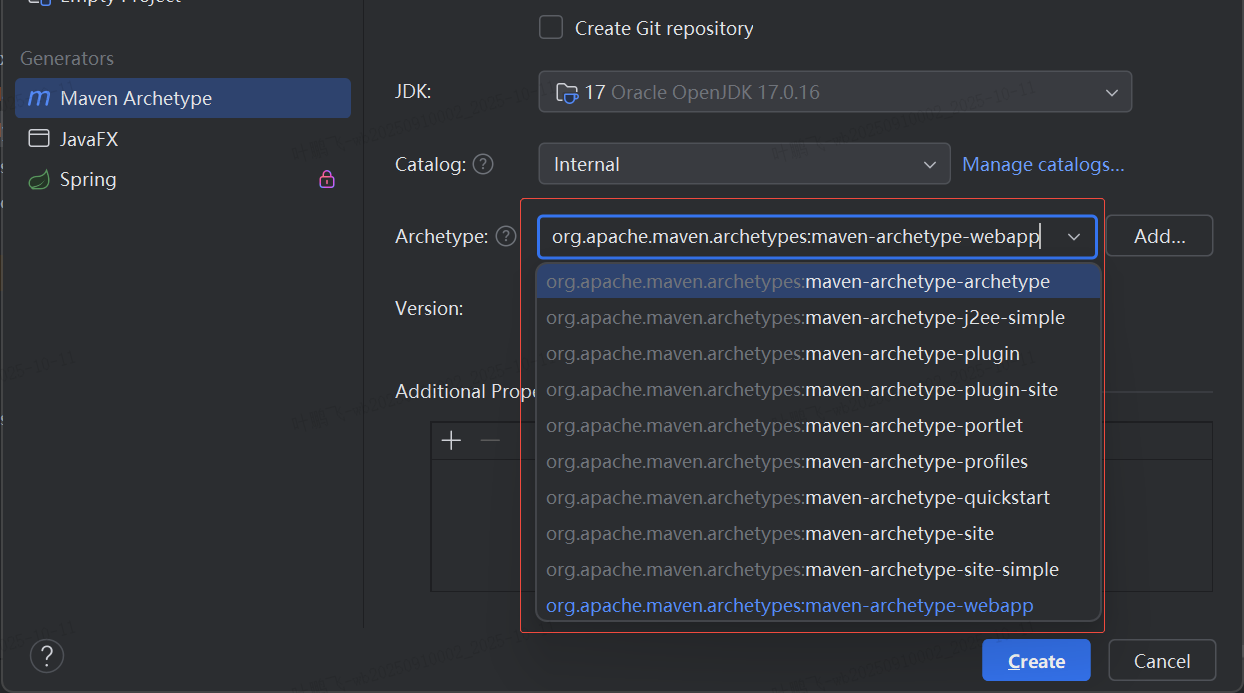Image resolution: width=1244 pixels, height=693 pixels.
Task: Click the JavaFX generator icon
Action: [39, 139]
